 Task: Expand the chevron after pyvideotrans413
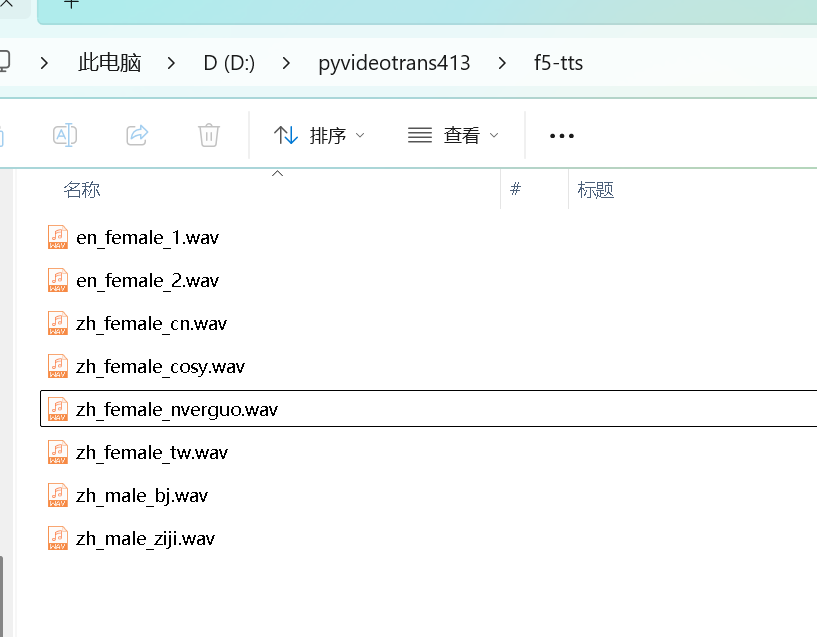(502, 63)
